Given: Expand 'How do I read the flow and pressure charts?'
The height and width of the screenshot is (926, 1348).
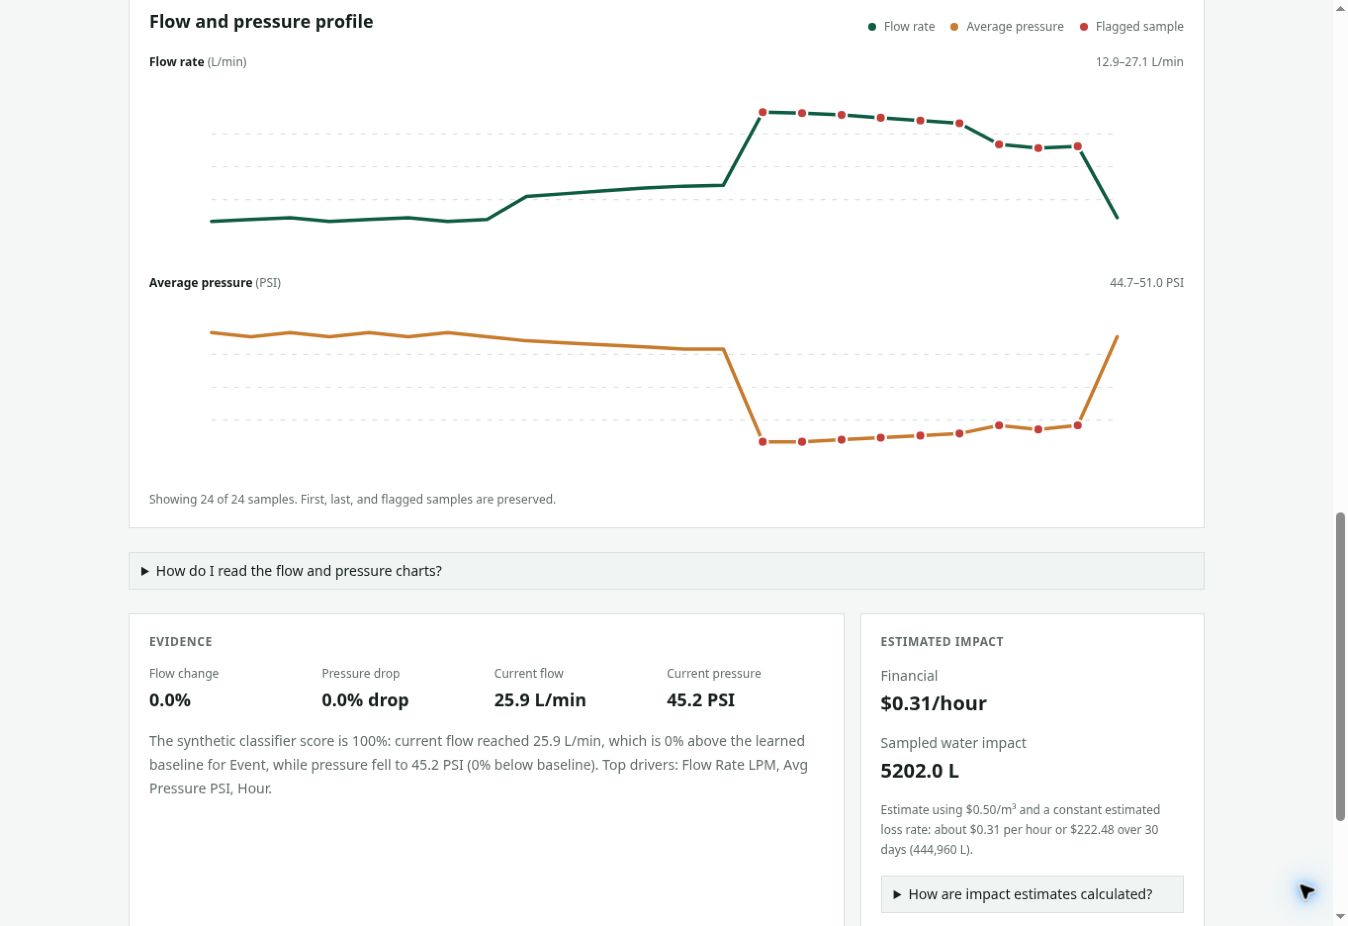Looking at the screenshot, I should pyautogui.click(x=666, y=571).
